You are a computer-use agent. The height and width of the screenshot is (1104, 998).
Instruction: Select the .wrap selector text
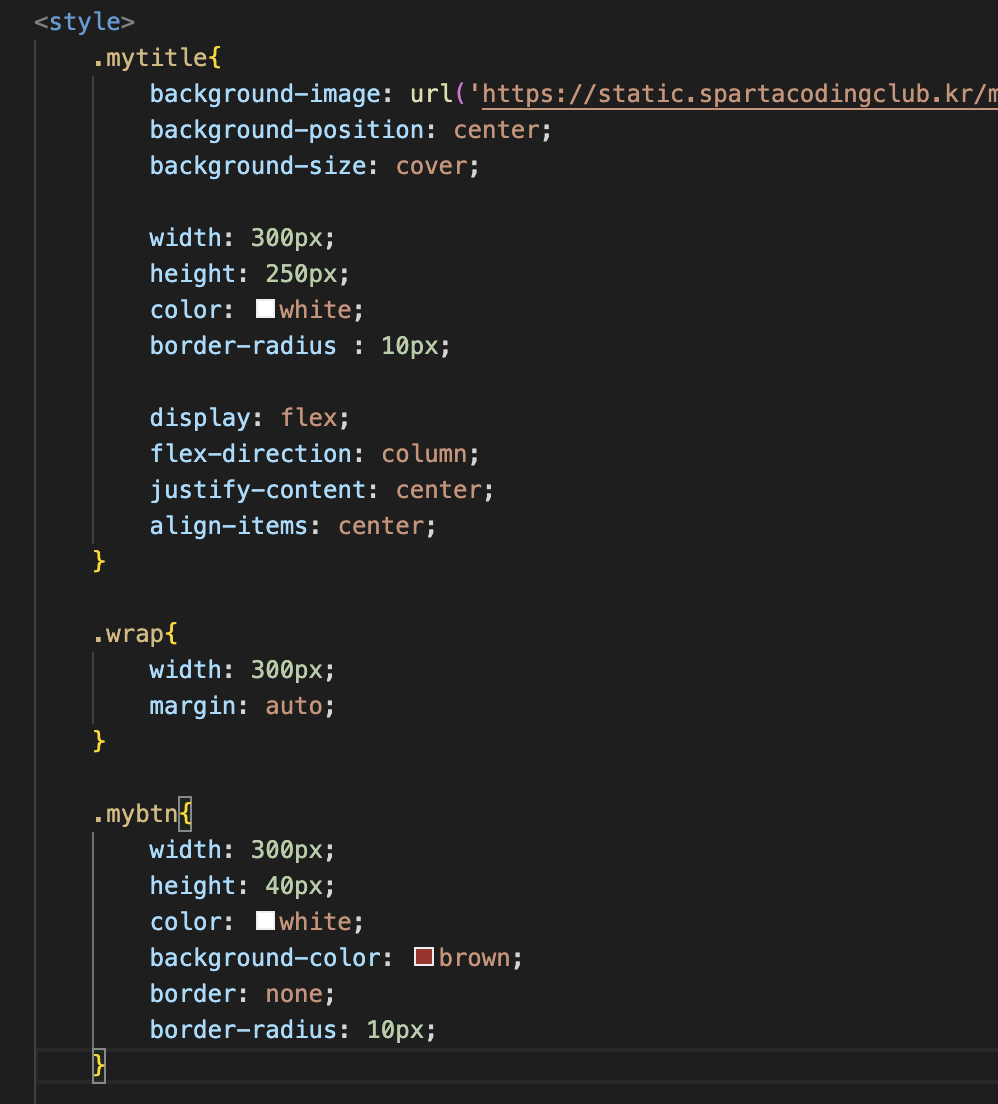(x=128, y=634)
